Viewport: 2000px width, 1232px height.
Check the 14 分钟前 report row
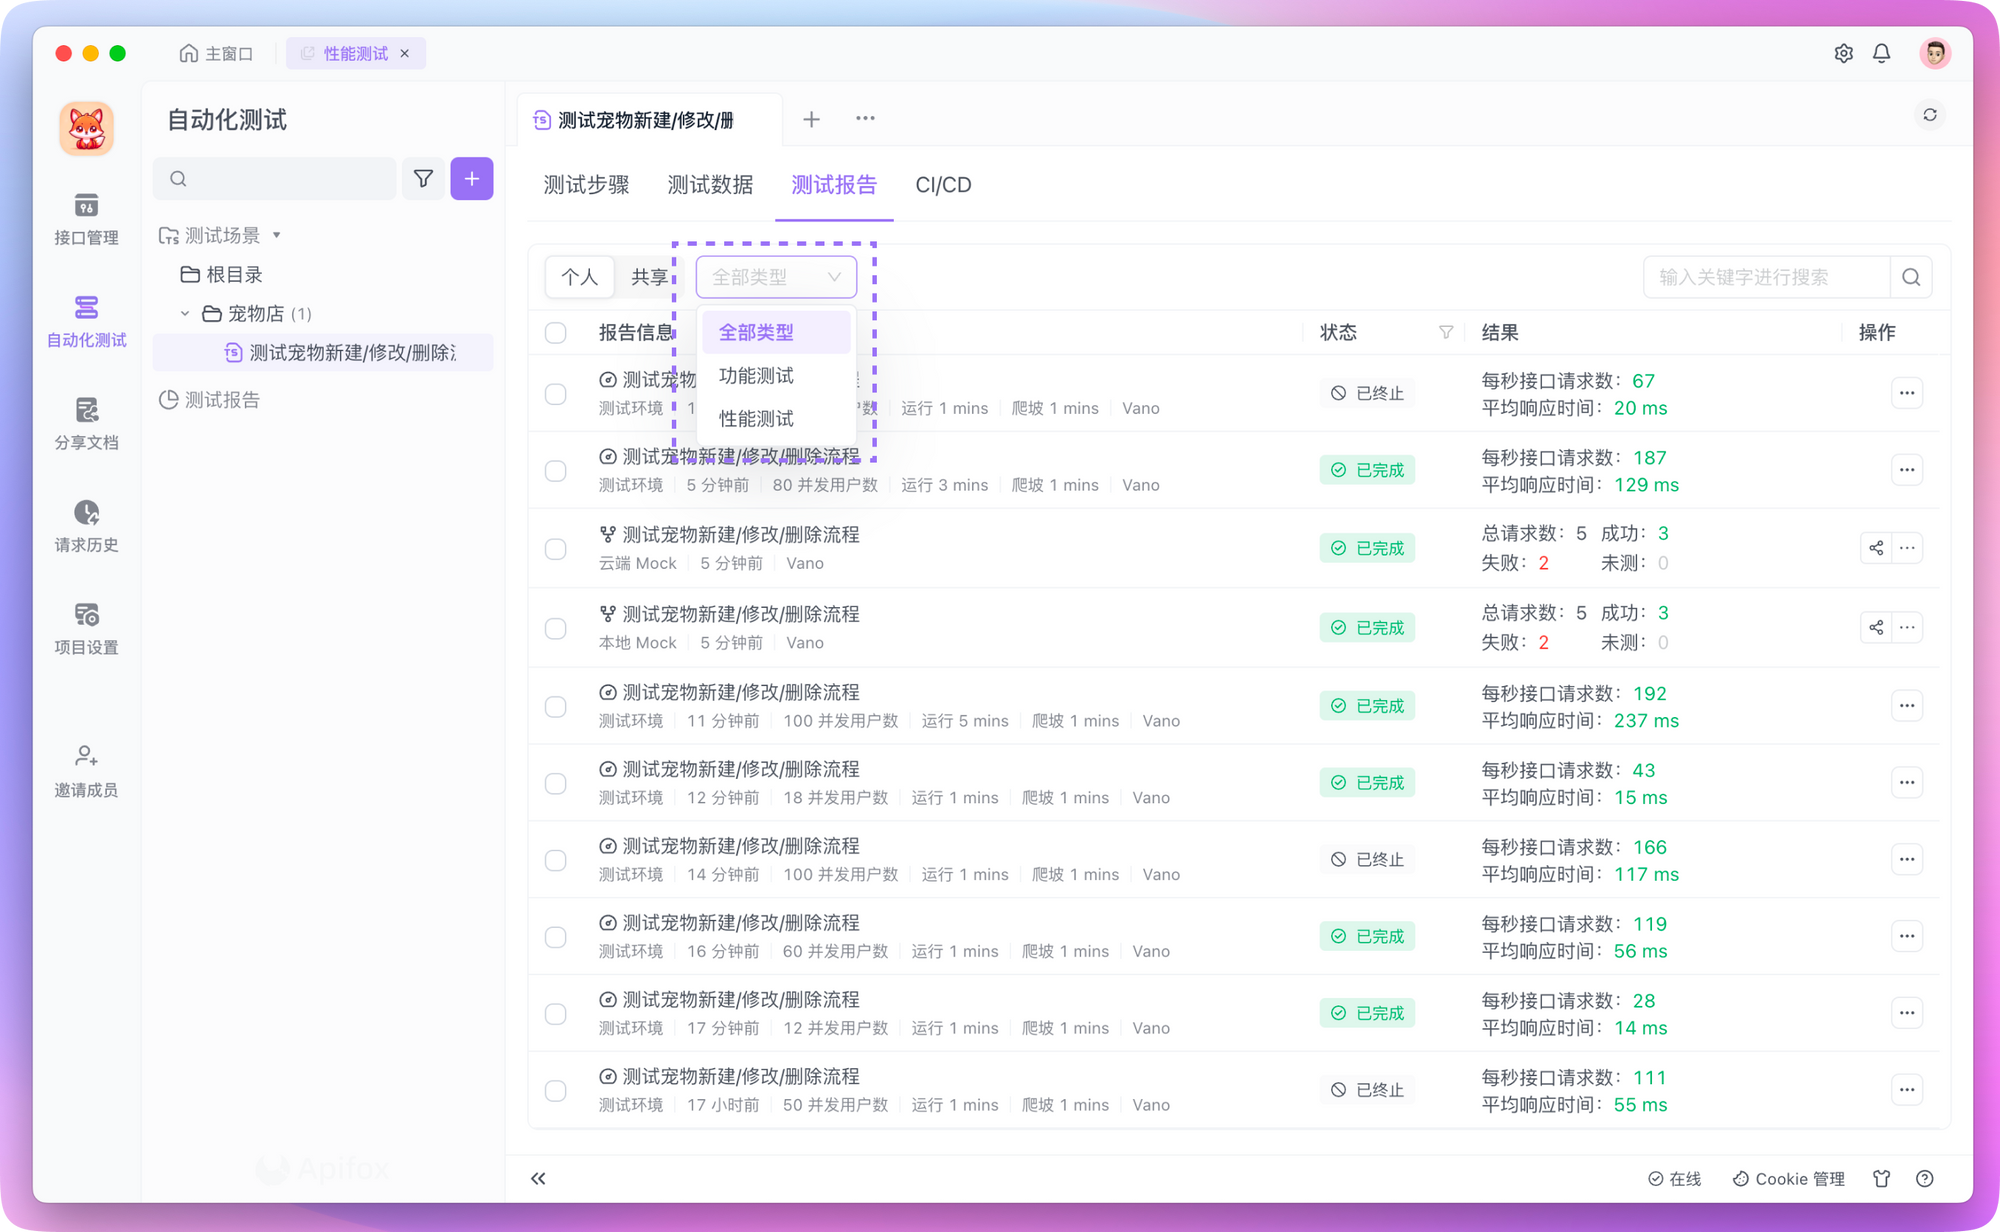[x=556, y=860]
